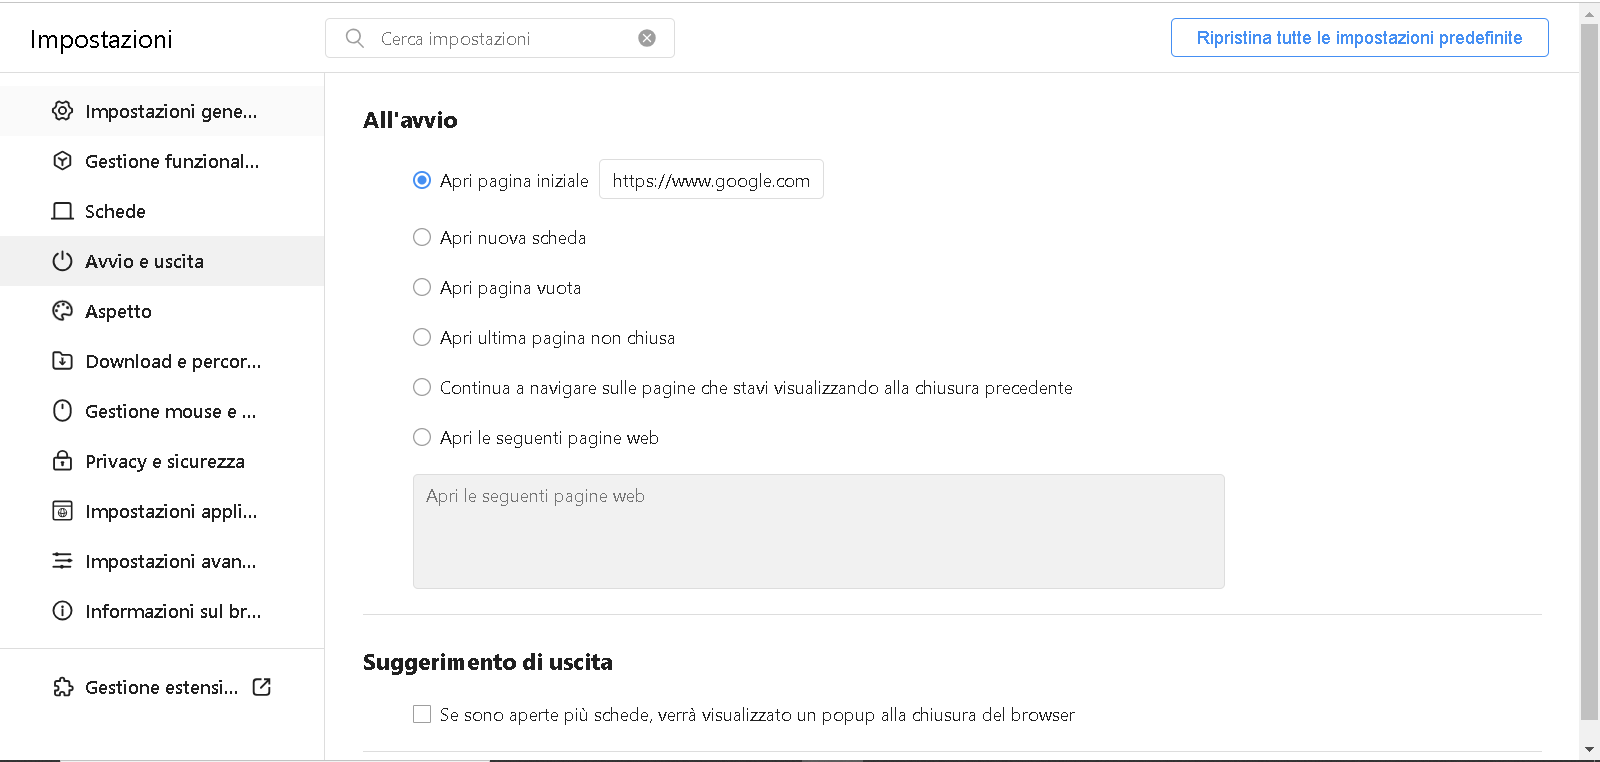This screenshot has height=762, width=1600.
Task: Click the palette icon for Aspetto
Action: coord(62,311)
